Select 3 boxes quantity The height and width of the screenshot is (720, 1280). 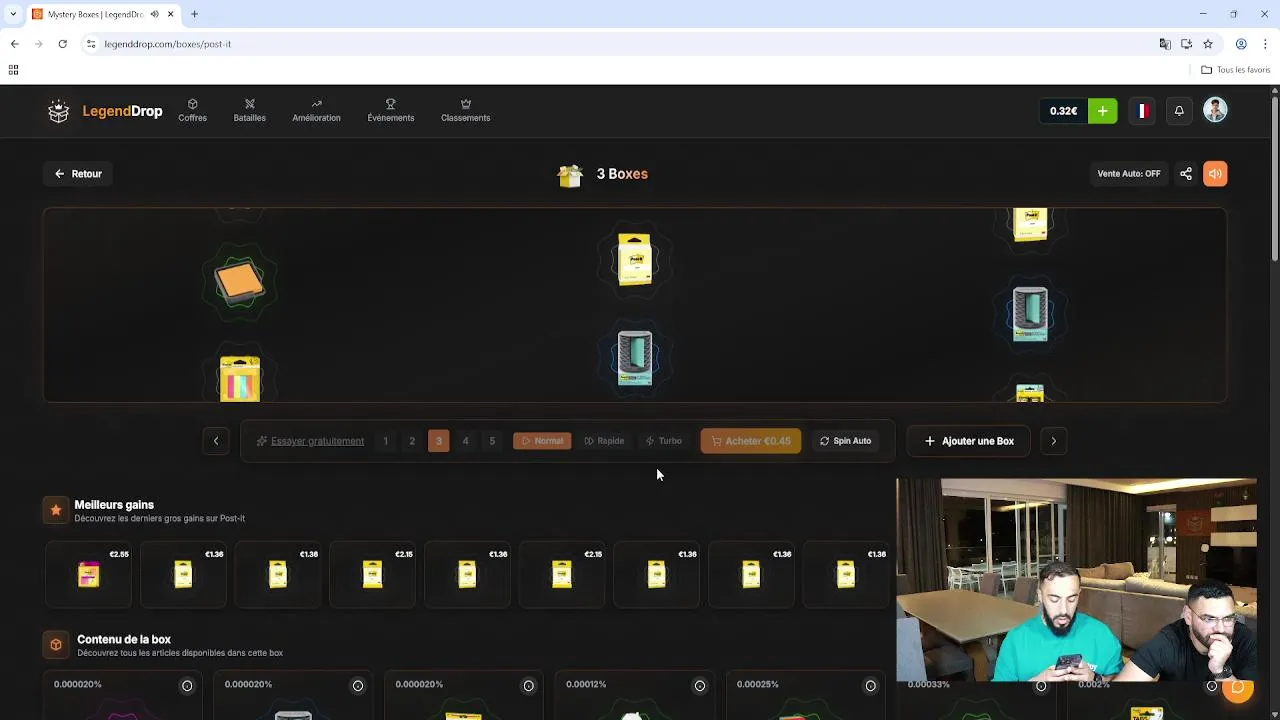pos(438,441)
